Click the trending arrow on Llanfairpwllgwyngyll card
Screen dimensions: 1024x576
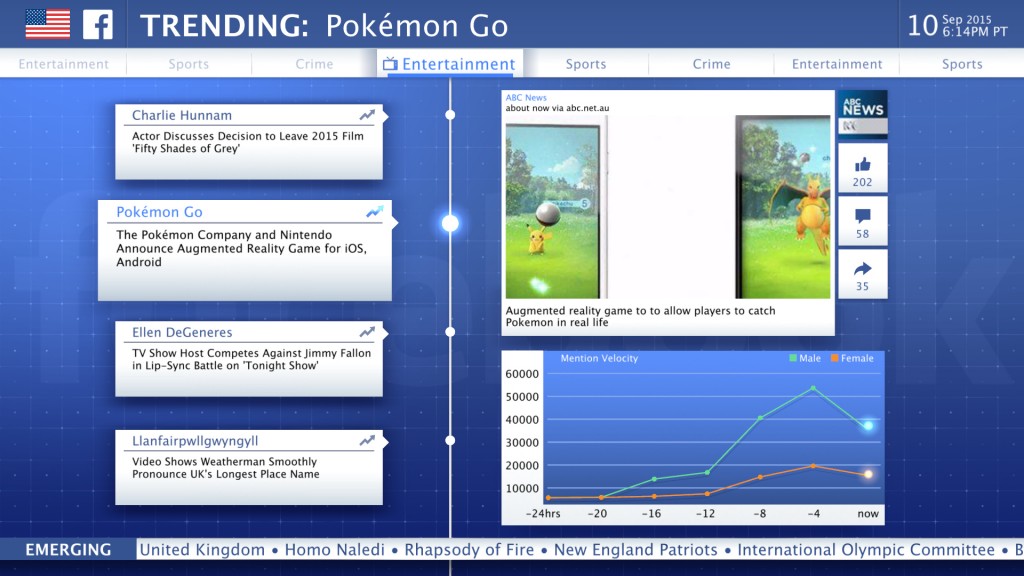point(367,441)
